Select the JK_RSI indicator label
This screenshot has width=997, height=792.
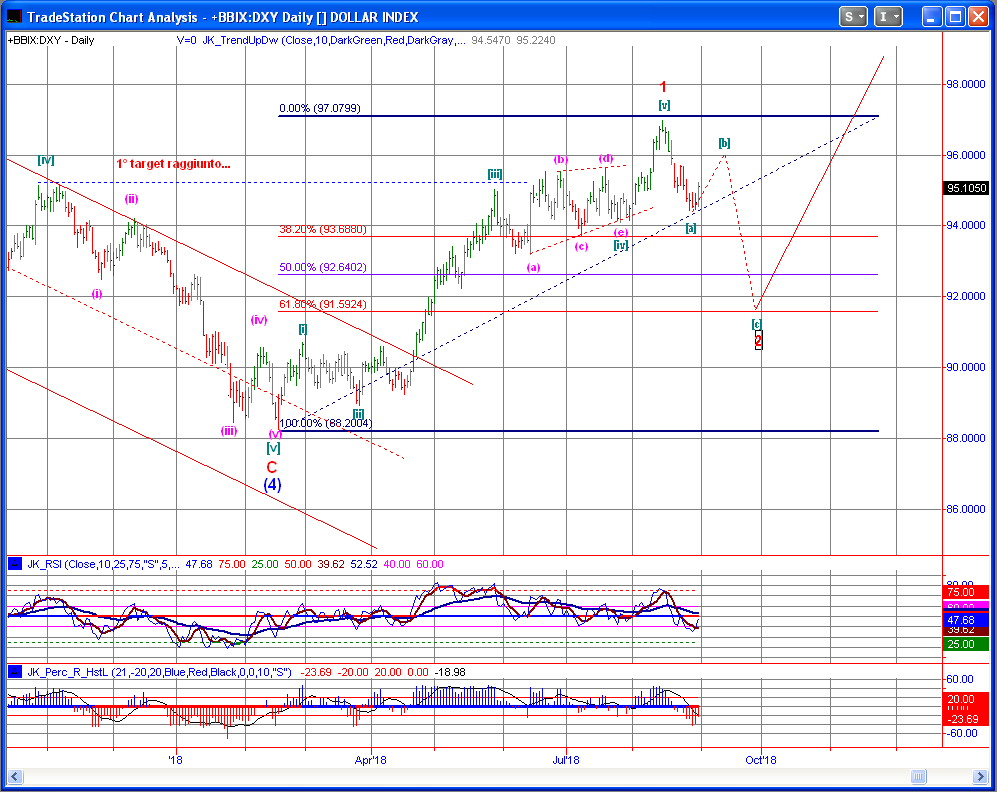pyautogui.click(x=103, y=564)
